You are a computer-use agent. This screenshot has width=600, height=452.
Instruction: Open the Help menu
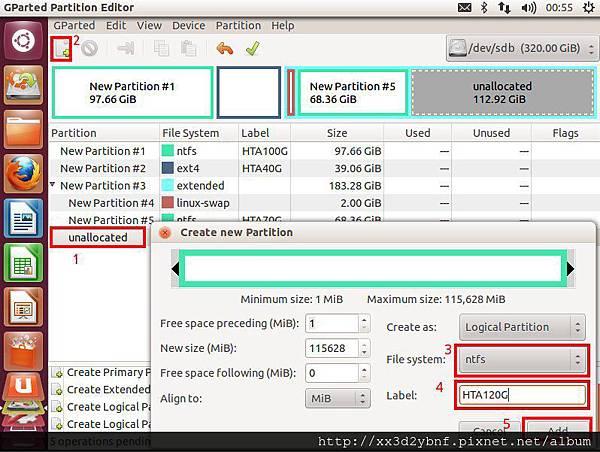[x=283, y=25]
